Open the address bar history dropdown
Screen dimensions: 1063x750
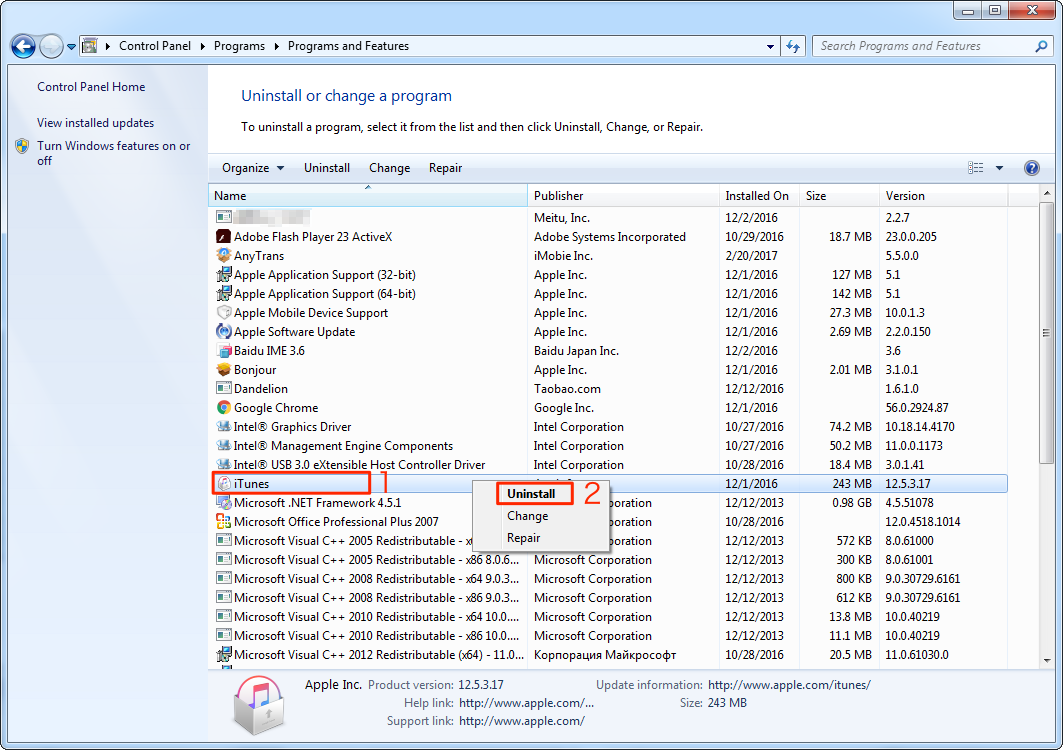770,46
